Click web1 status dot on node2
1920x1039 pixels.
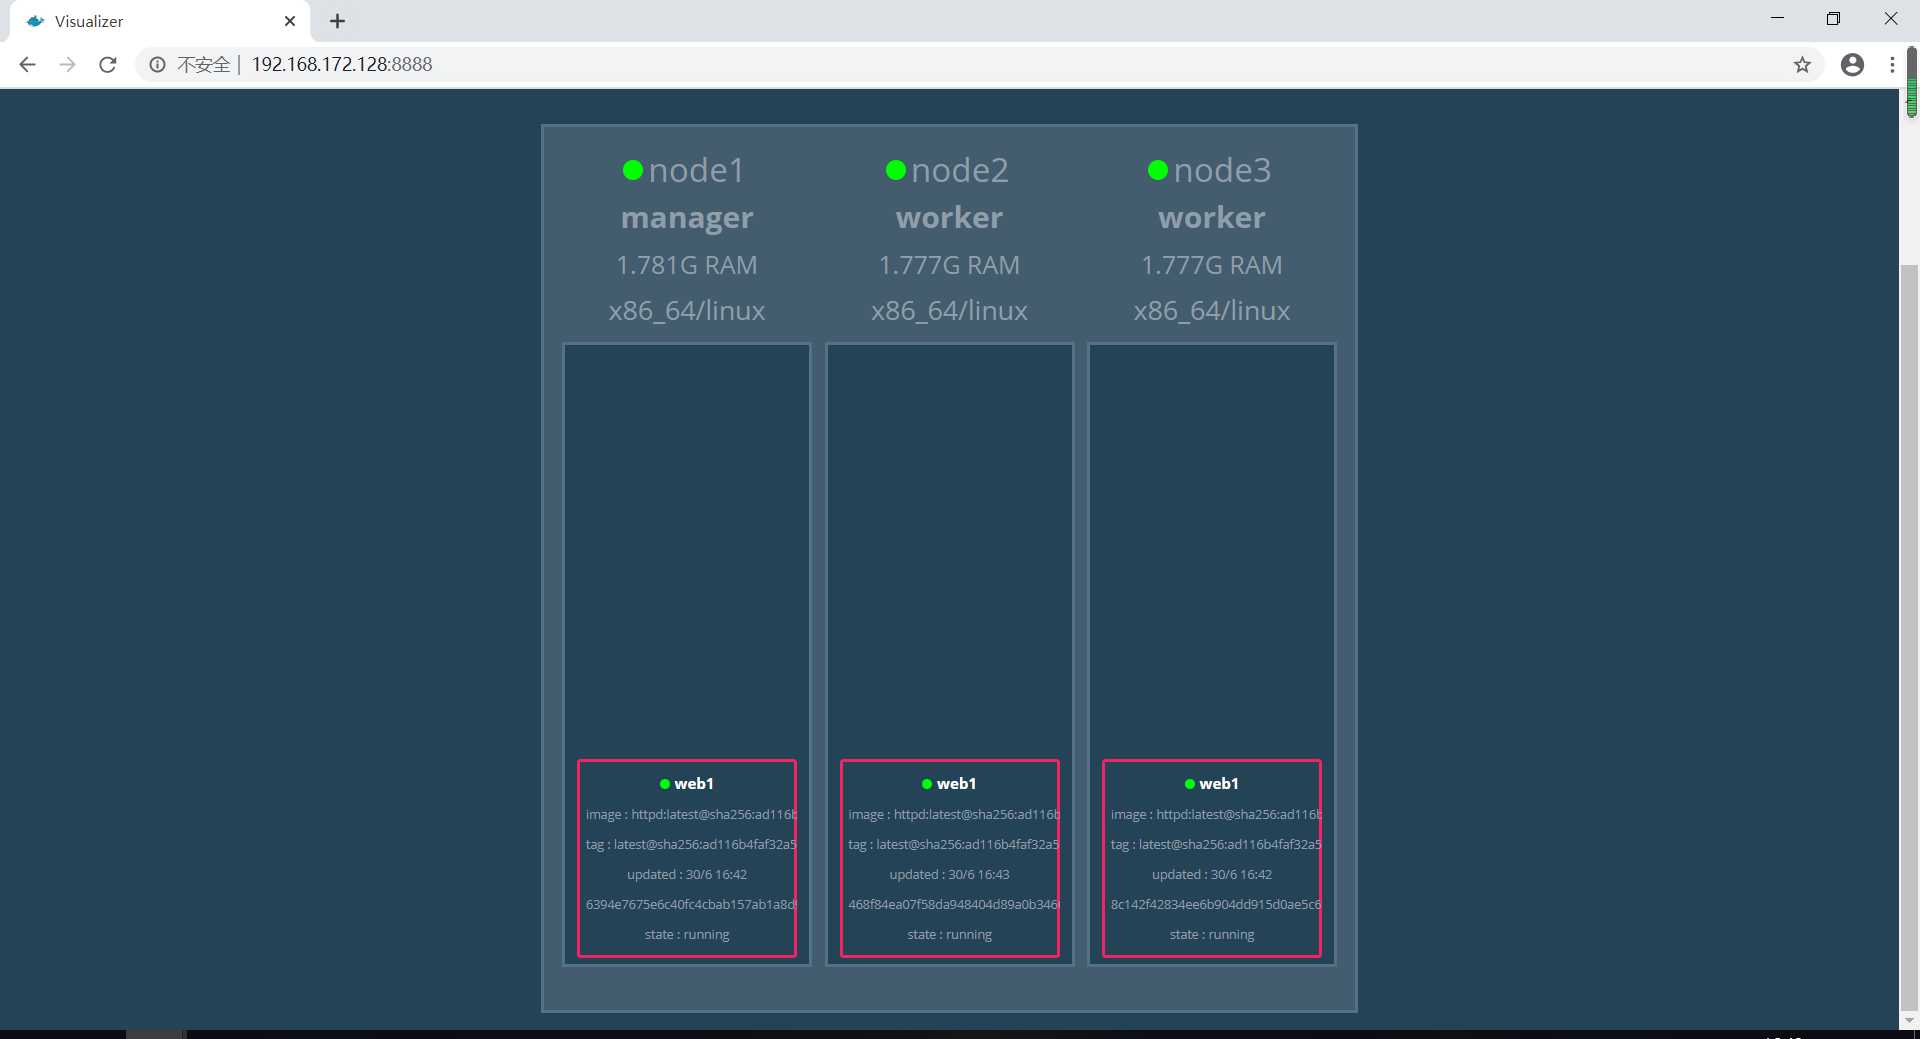(927, 784)
